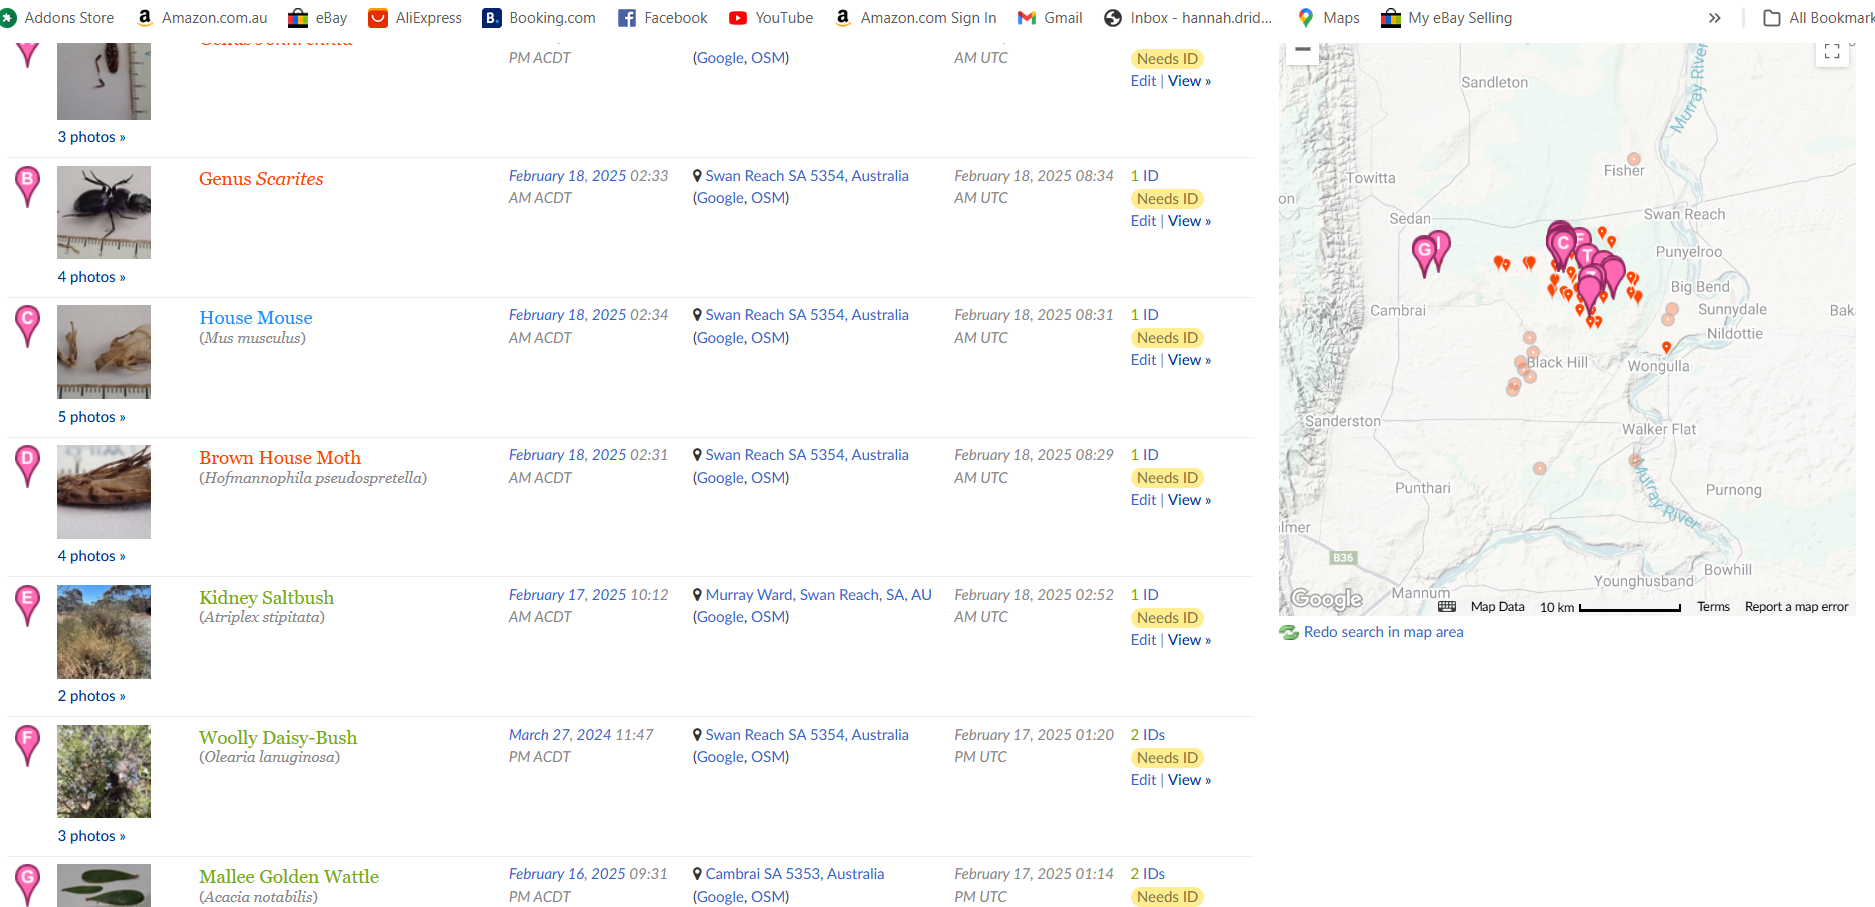The image size is (1875, 907).
Task: Open the Amazon.com.au bookmark
Action: 202,18
